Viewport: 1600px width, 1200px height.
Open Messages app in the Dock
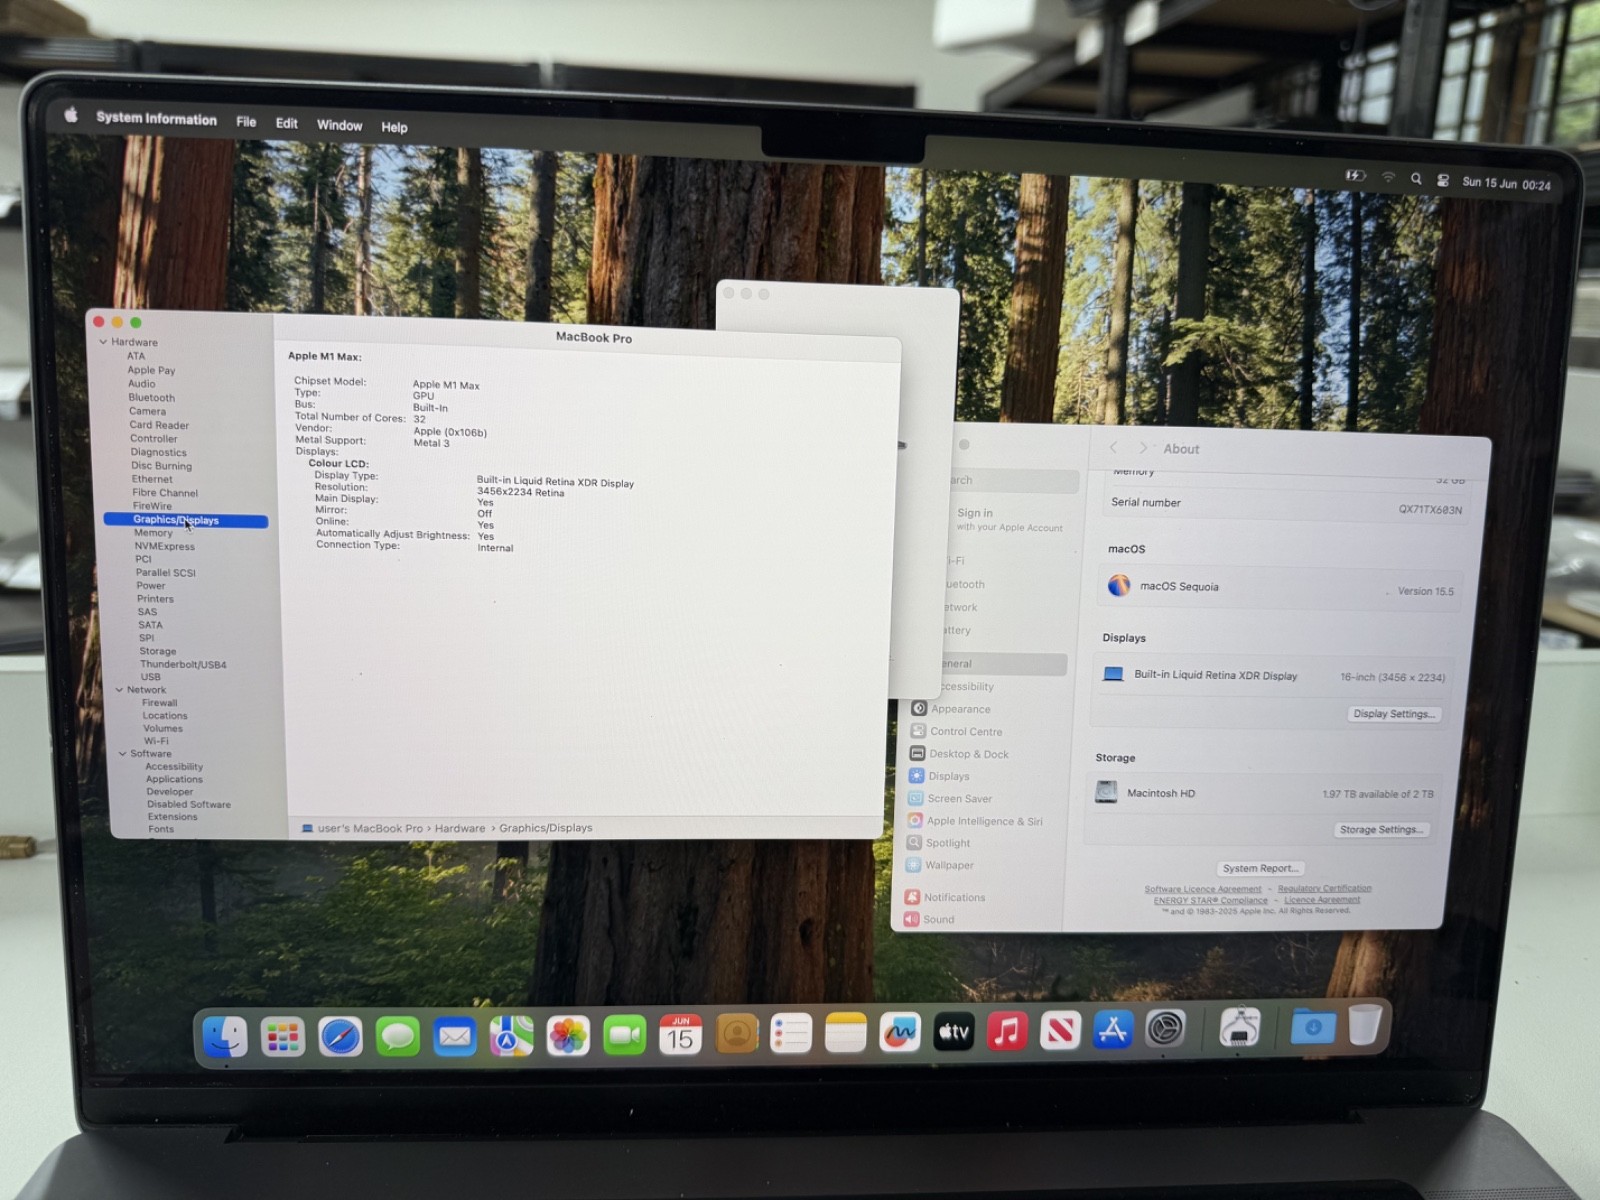398,1037
